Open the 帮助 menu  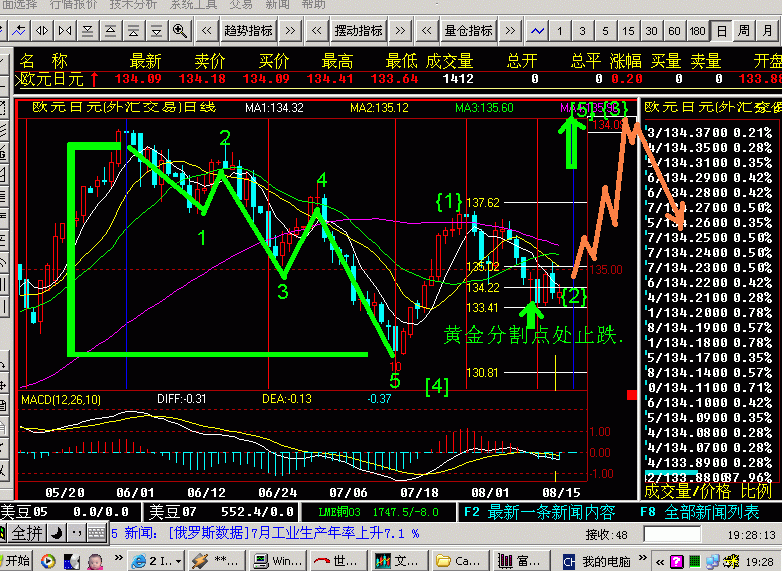pyautogui.click(x=313, y=5)
